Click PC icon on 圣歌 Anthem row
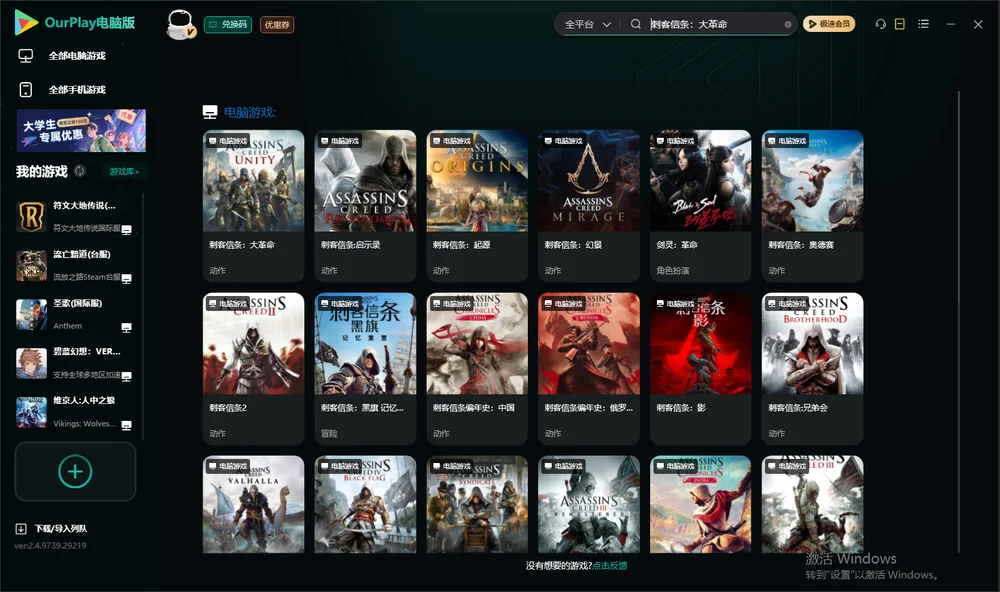This screenshot has width=1000, height=592. pyautogui.click(x=126, y=327)
